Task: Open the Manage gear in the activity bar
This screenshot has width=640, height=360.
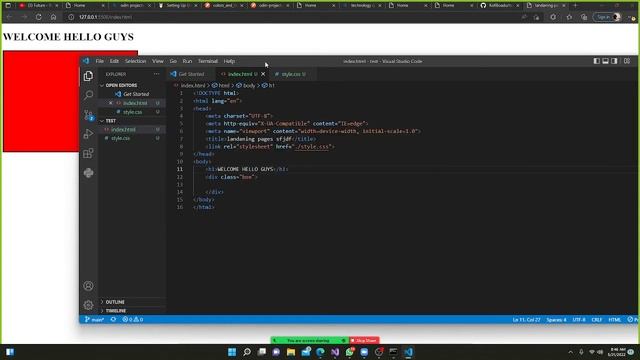Action: (x=88, y=305)
